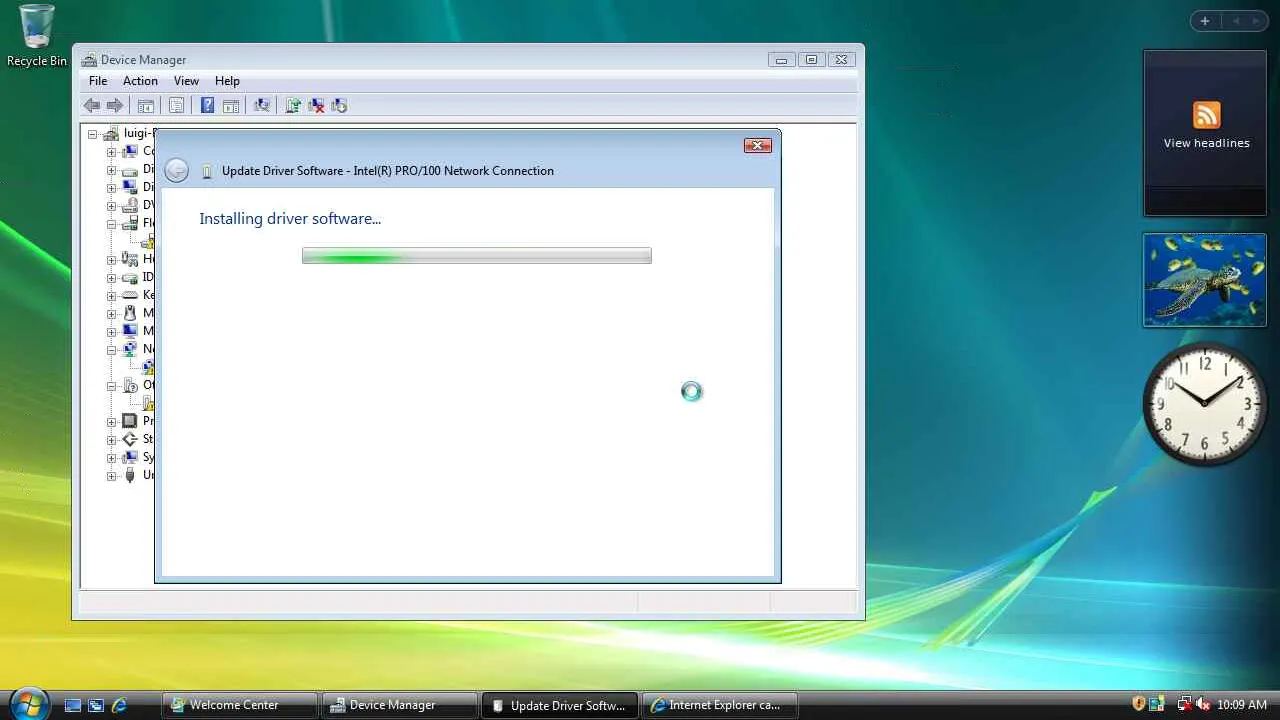This screenshot has width=1280, height=720.
Task: Click the 10:09 AM taskbar clock
Action: pos(1242,705)
